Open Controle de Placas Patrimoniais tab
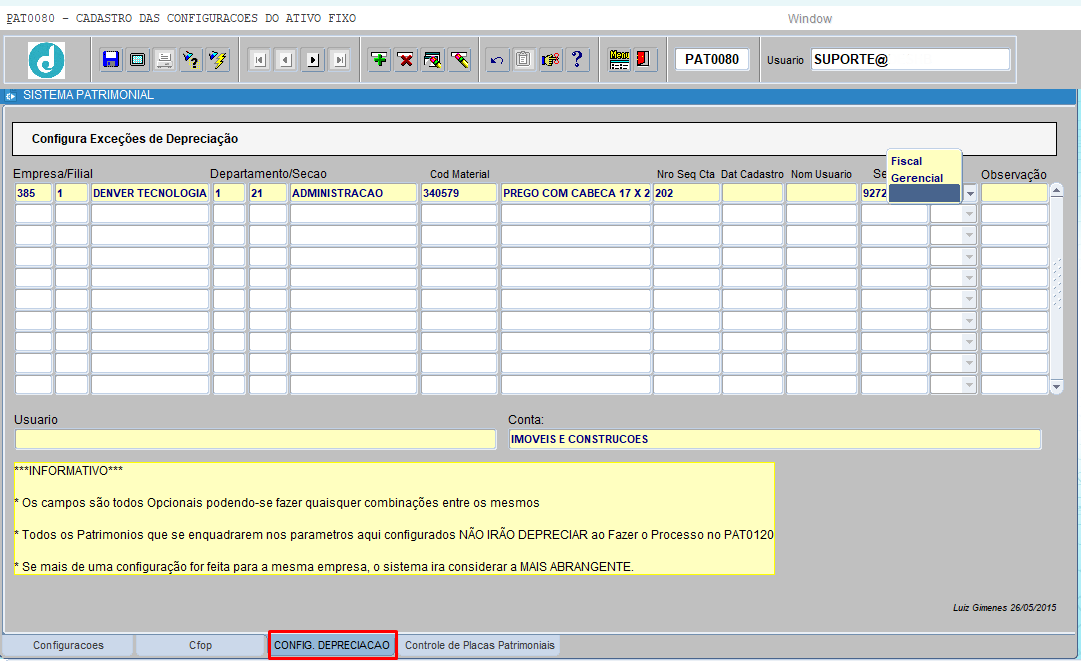 point(480,645)
